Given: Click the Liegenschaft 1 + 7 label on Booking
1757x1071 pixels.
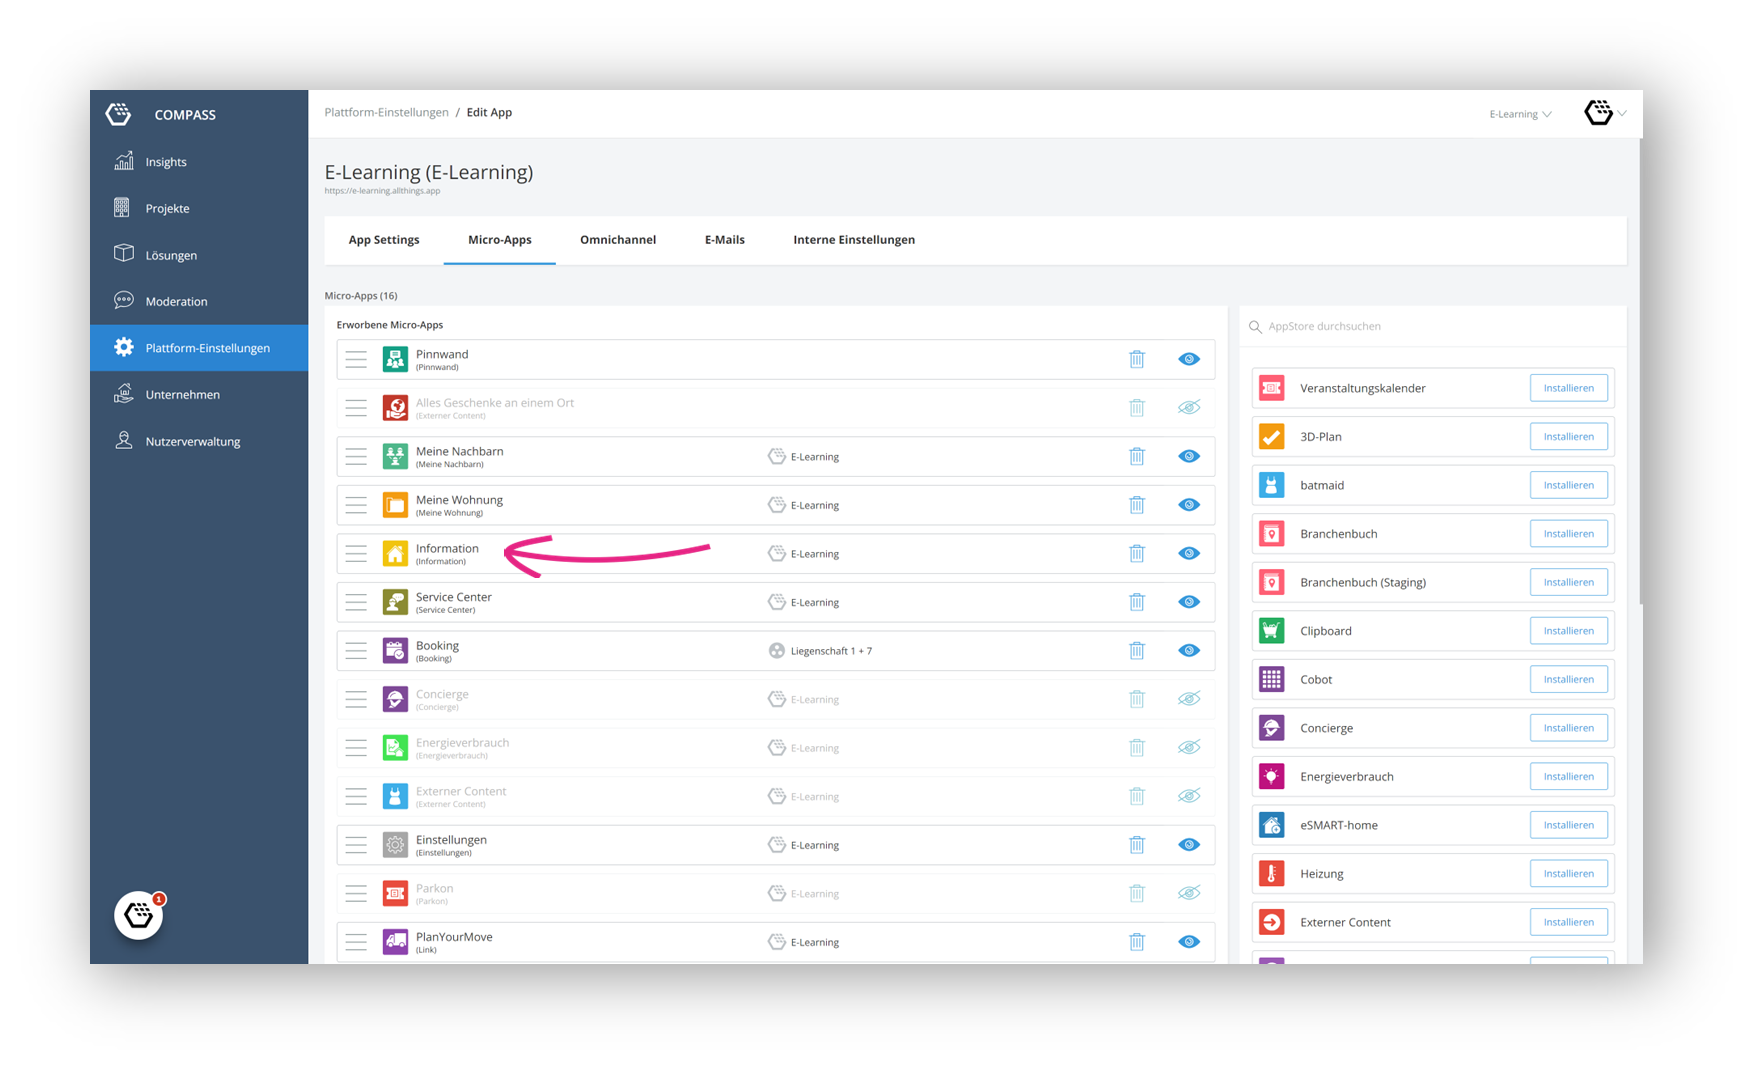Looking at the screenshot, I should point(831,651).
